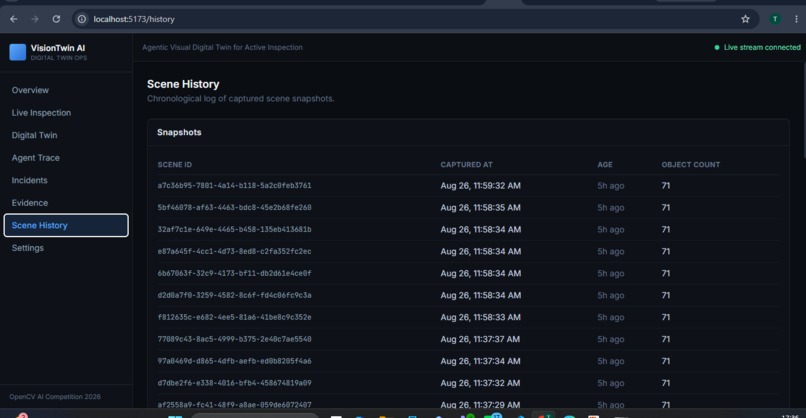Open the Chrome three-dot menu

pos(796,19)
